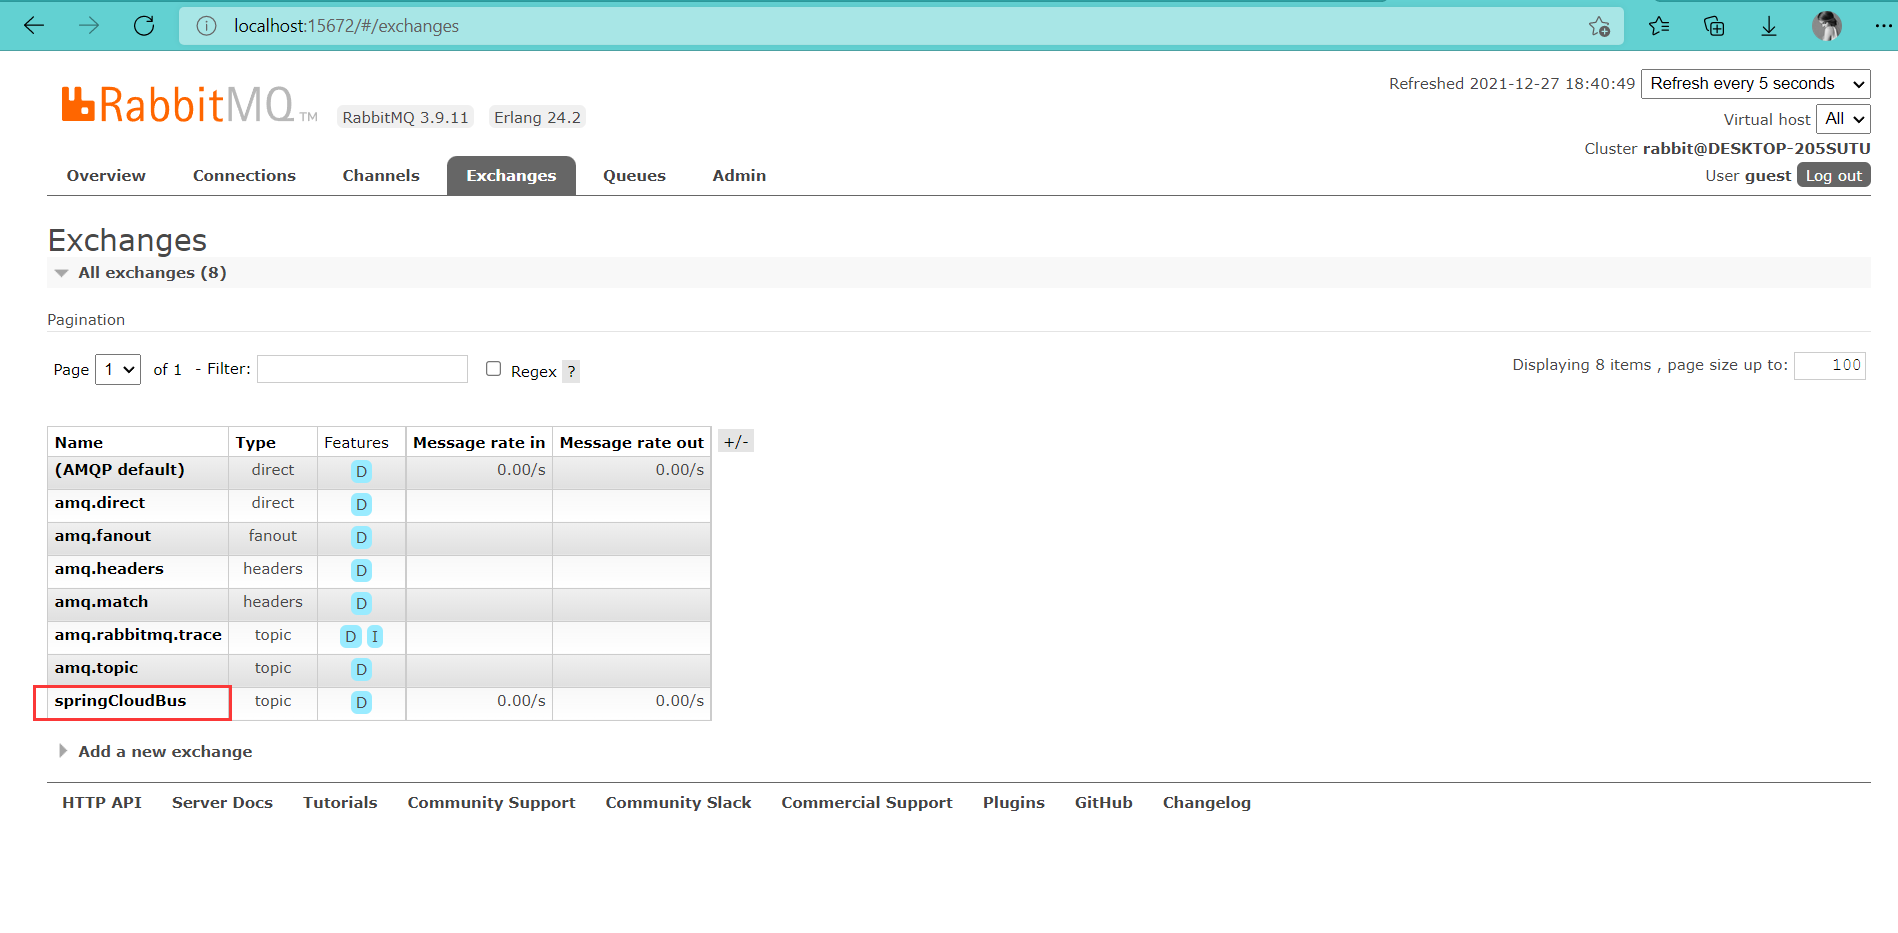Click the D durable badge for amq.match
This screenshot has width=1898, height=933.
coord(361,603)
